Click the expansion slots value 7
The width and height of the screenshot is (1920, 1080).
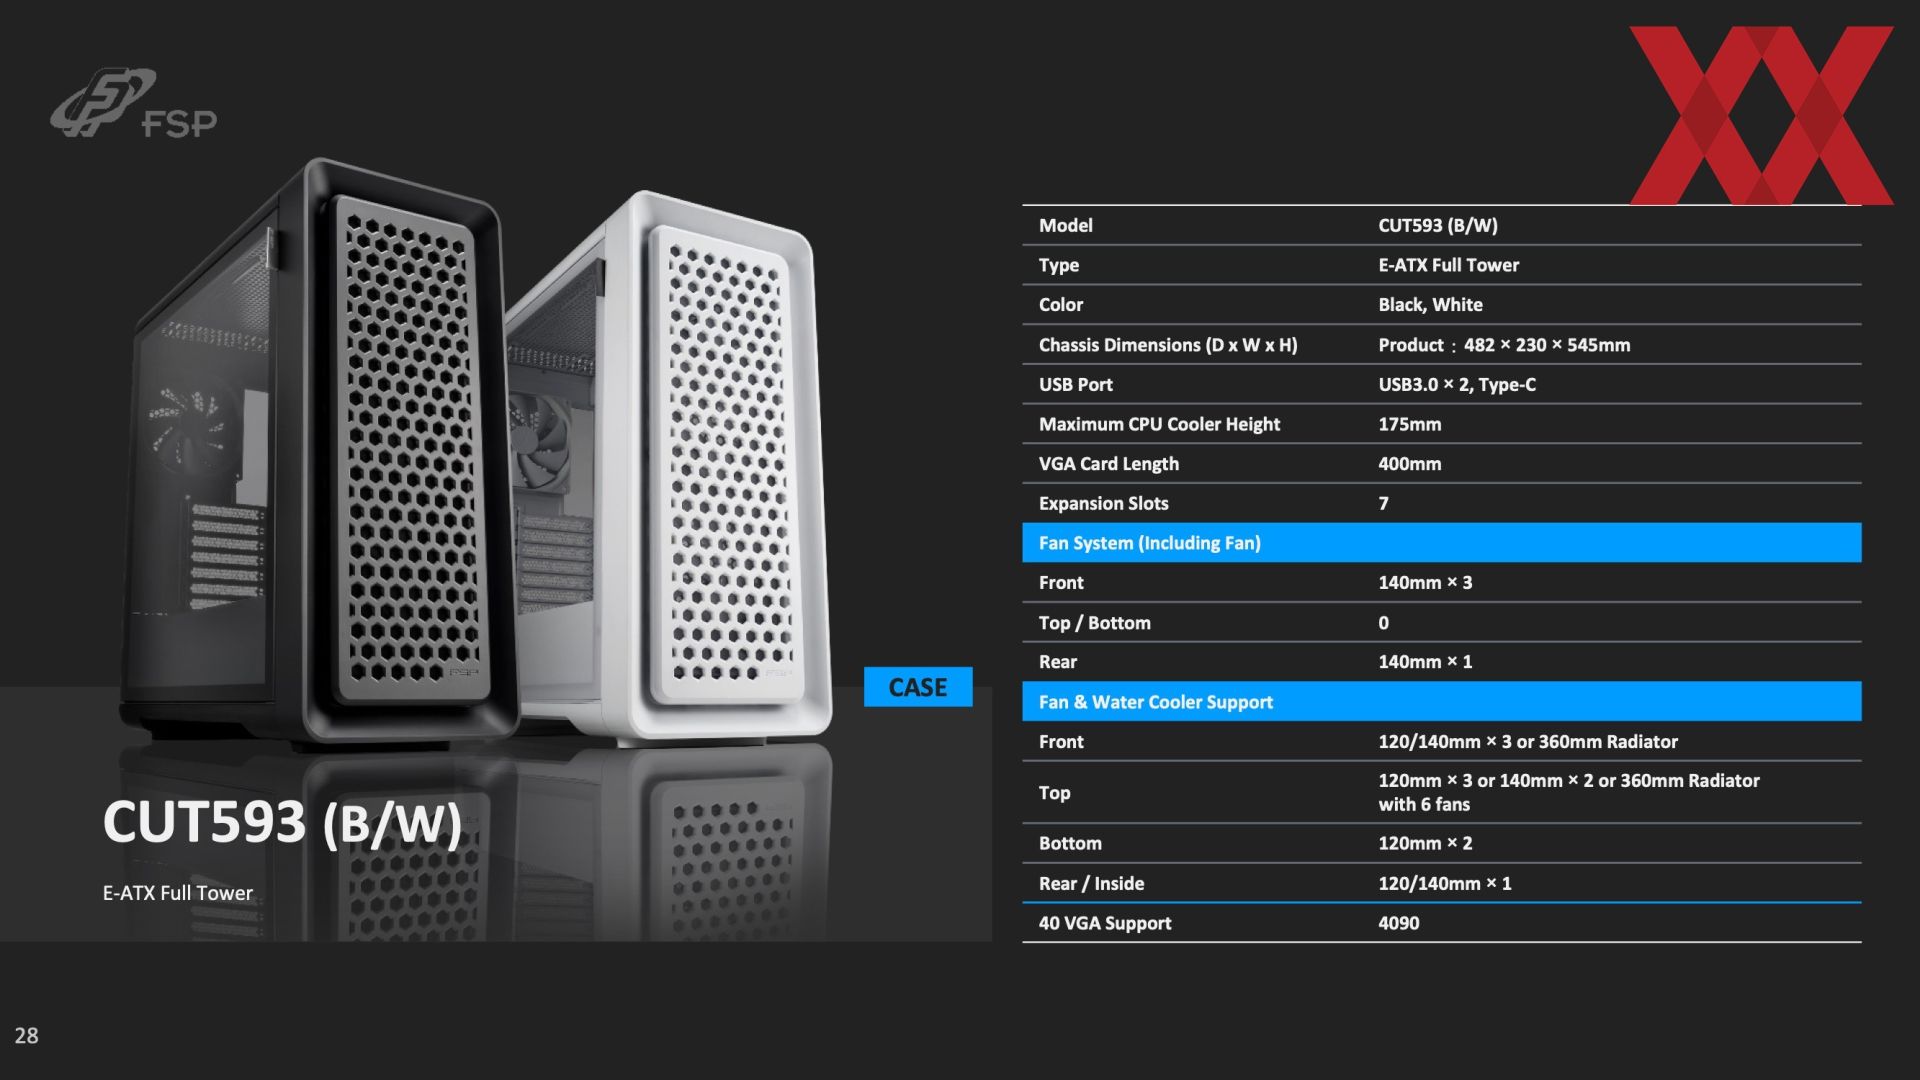1384,504
